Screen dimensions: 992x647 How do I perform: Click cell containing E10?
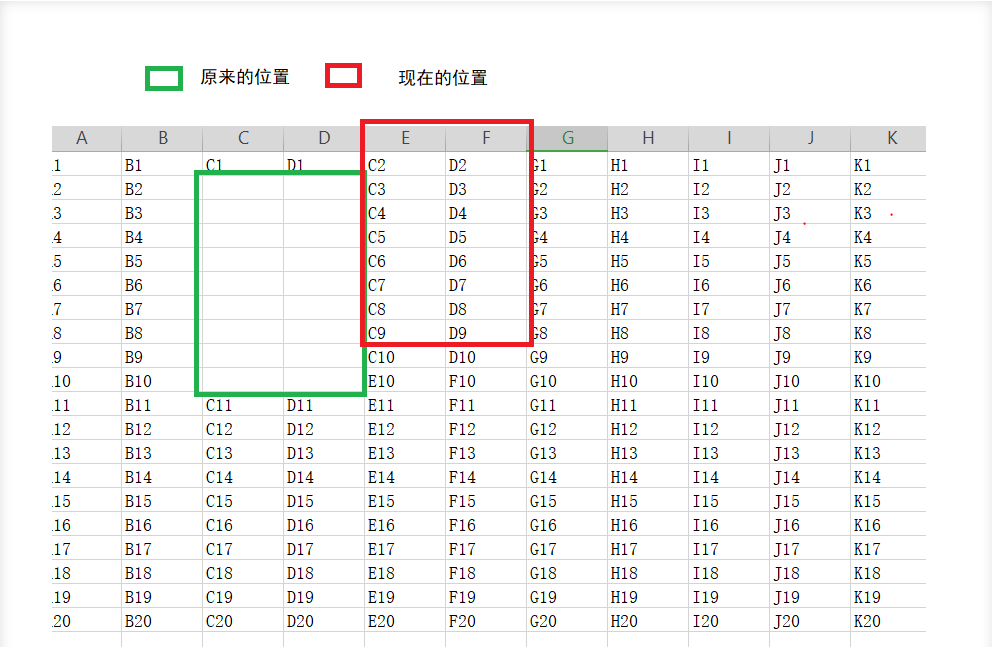click(x=405, y=381)
